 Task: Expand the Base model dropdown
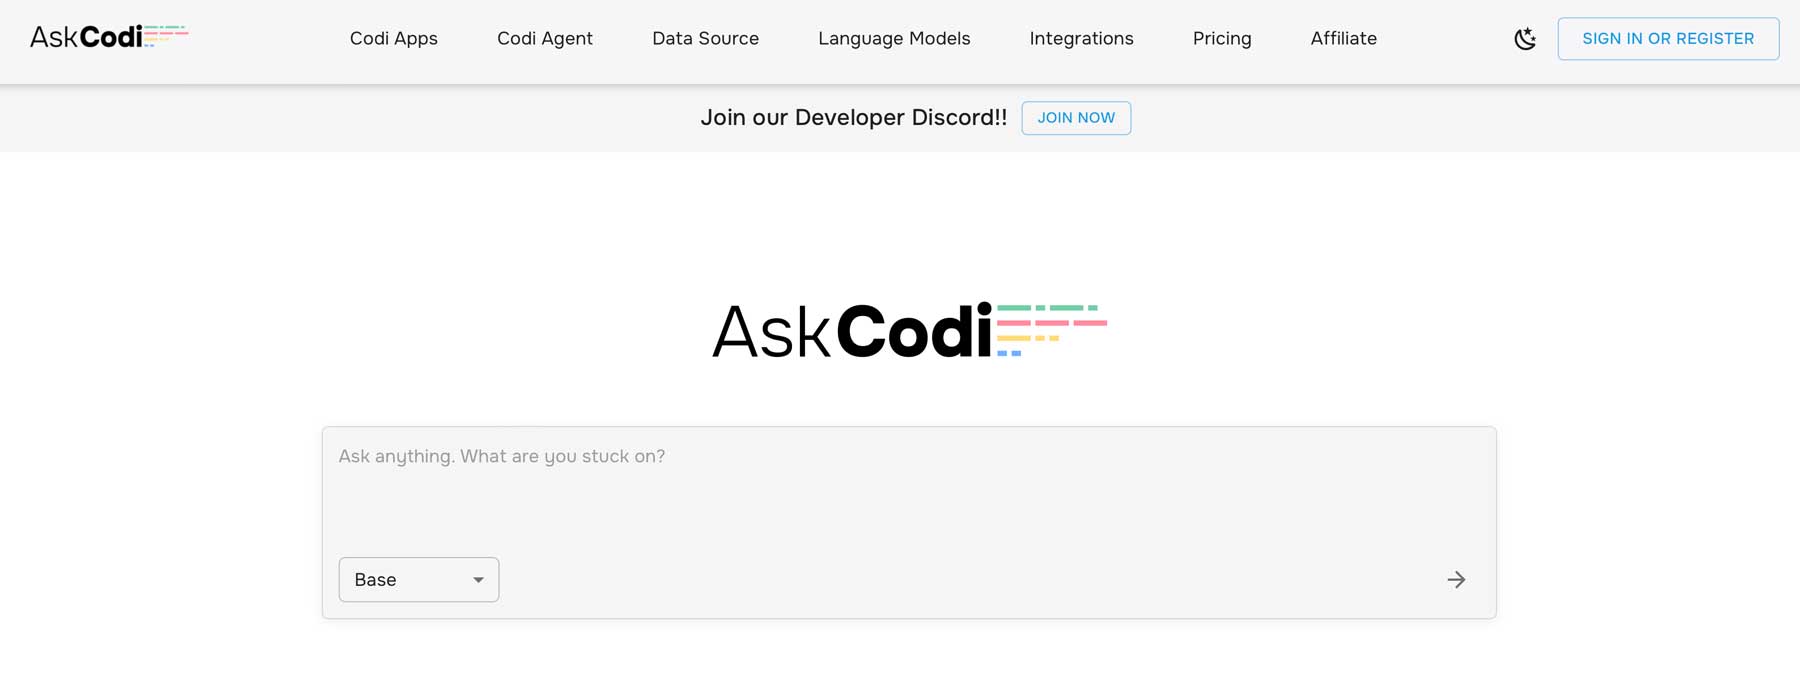click(419, 580)
